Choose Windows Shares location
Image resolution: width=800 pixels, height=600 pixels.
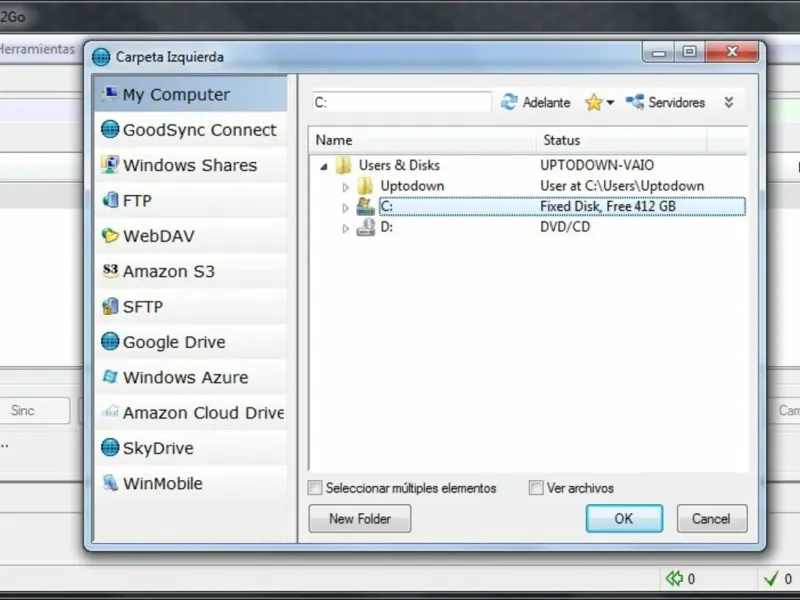(191, 165)
